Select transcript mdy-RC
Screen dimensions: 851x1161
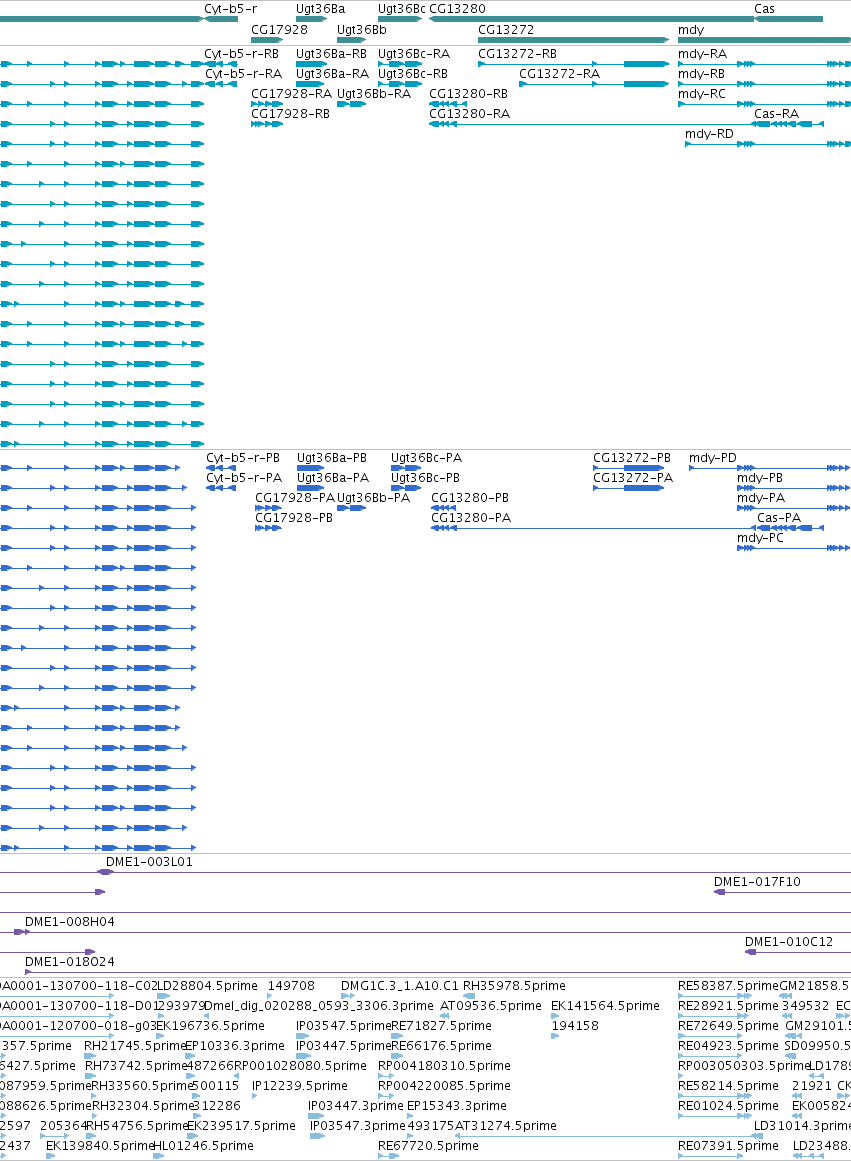[701, 94]
